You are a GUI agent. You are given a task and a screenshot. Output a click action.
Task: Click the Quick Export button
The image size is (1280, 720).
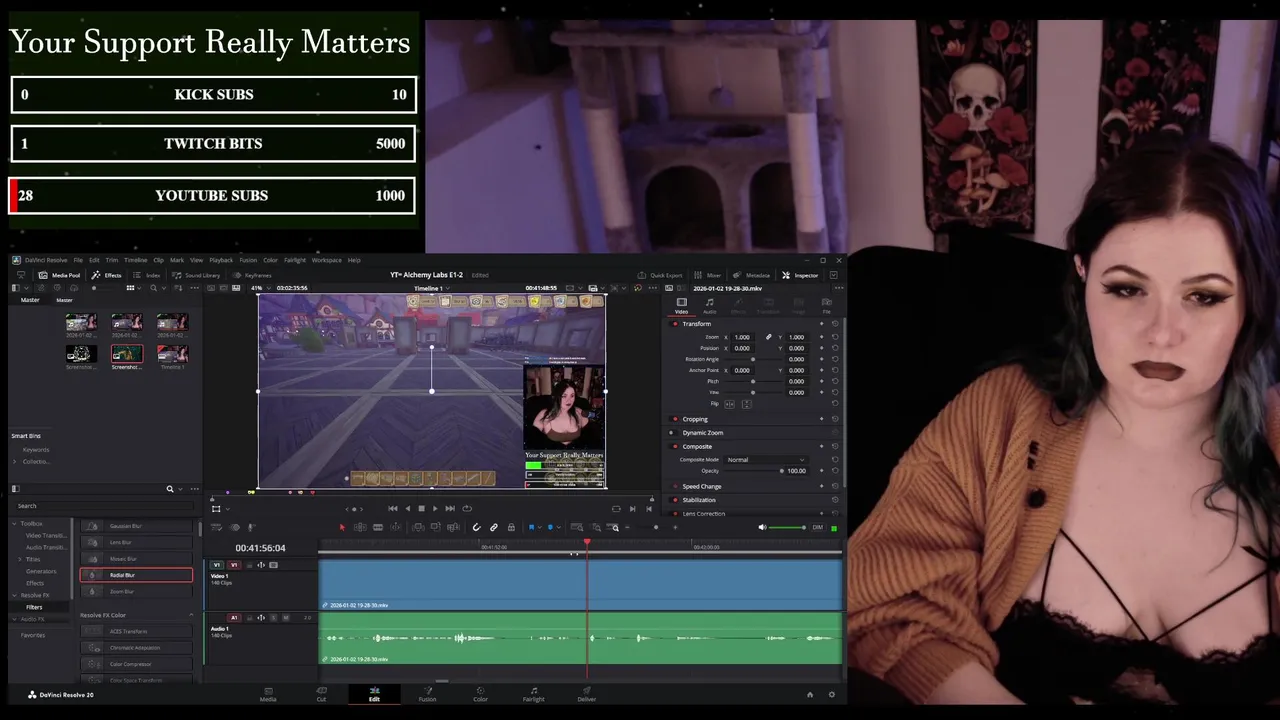(660, 275)
